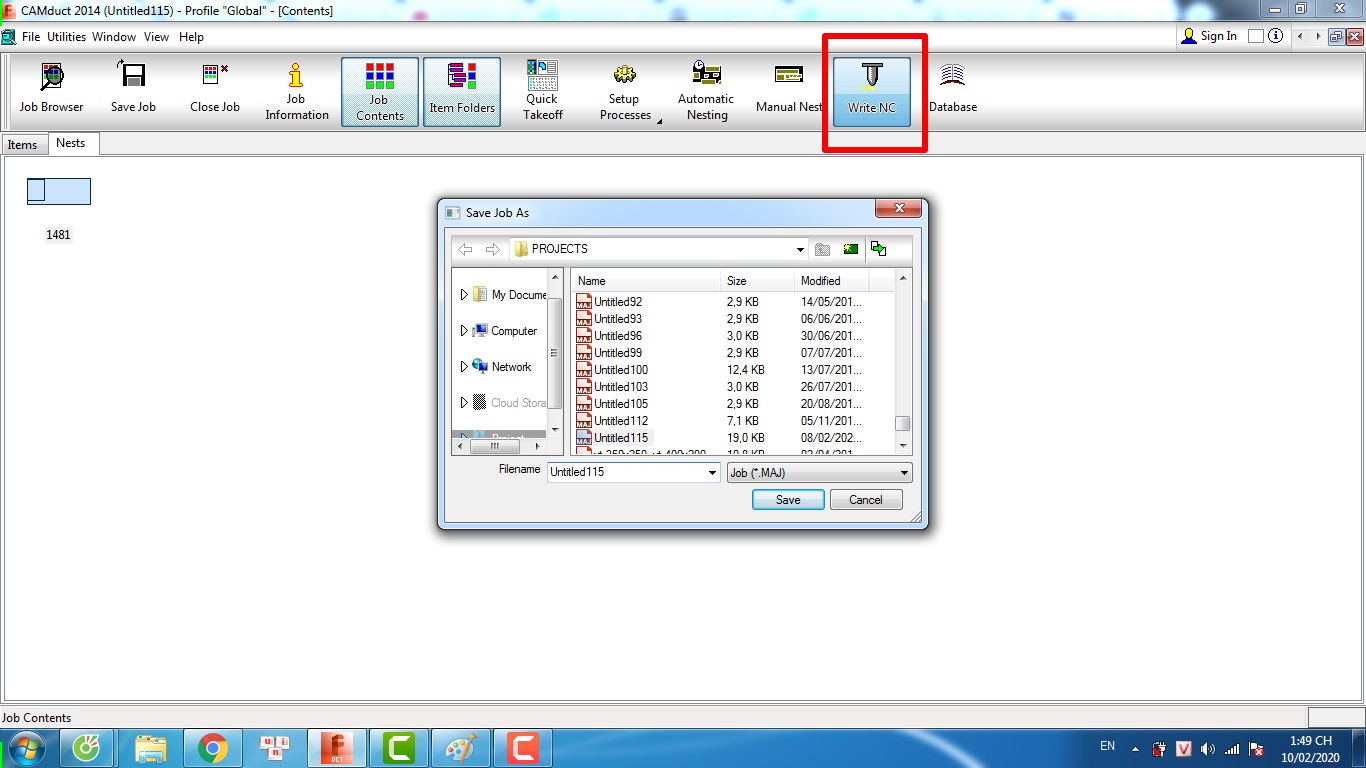
Task: Open the Manual Nest tool
Action: click(788, 90)
